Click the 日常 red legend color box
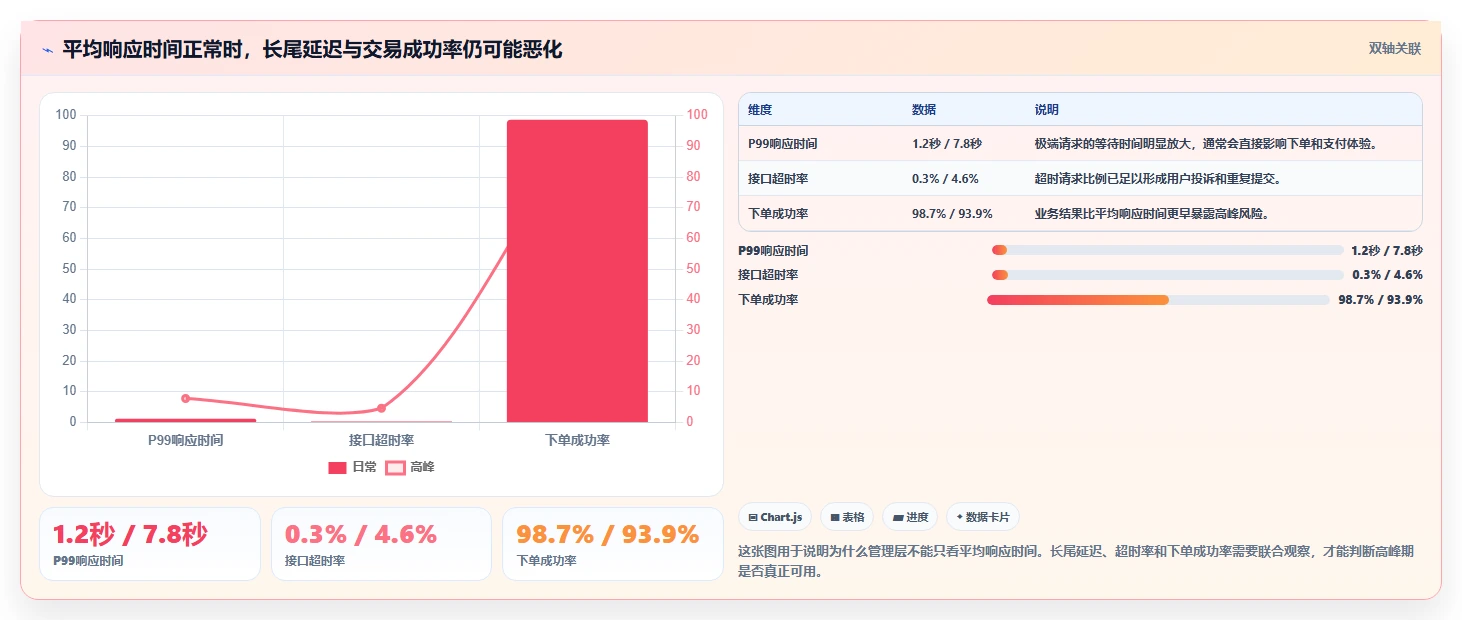The width and height of the screenshot is (1462, 620). [337, 467]
